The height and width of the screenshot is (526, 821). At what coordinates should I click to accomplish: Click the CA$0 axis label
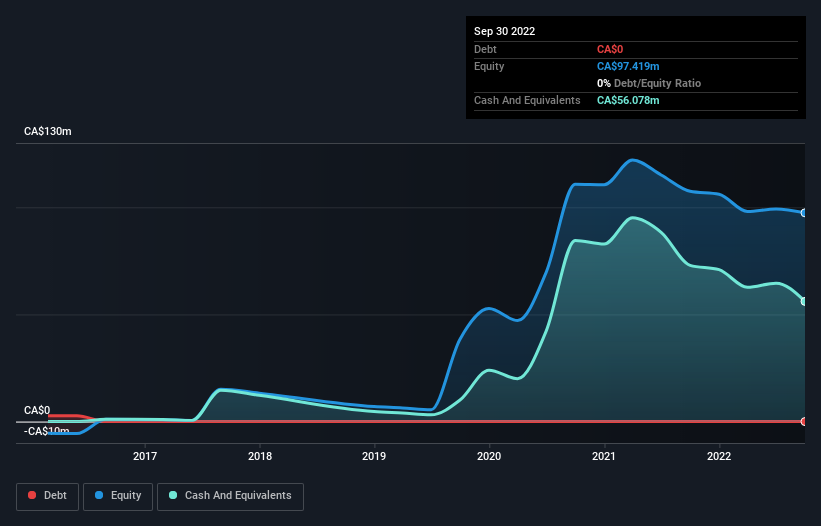(37, 410)
